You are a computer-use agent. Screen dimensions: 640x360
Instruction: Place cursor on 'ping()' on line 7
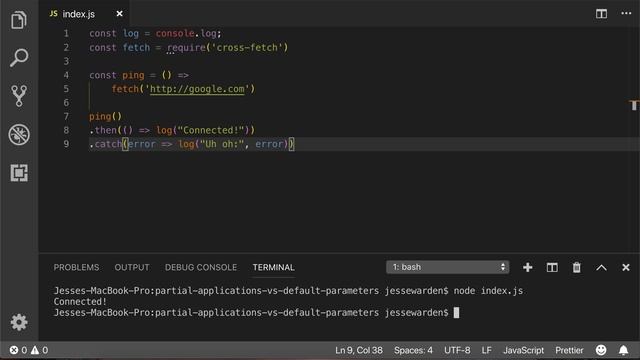(105, 116)
